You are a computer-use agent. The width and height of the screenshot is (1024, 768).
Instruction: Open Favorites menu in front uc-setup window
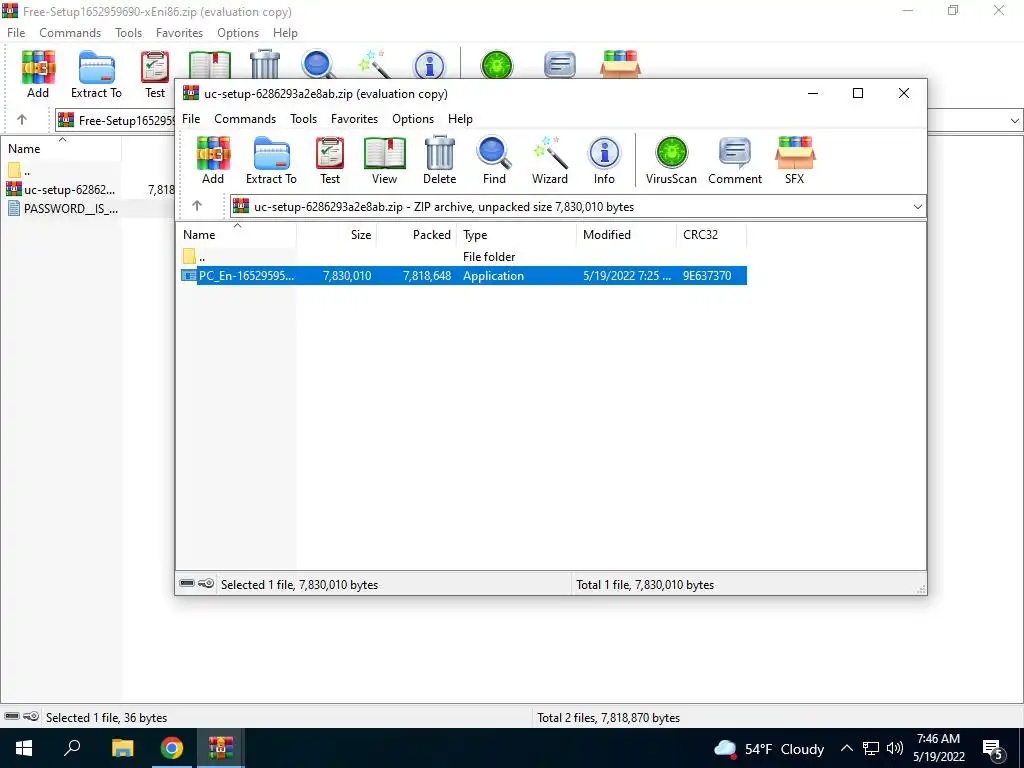[355, 119]
